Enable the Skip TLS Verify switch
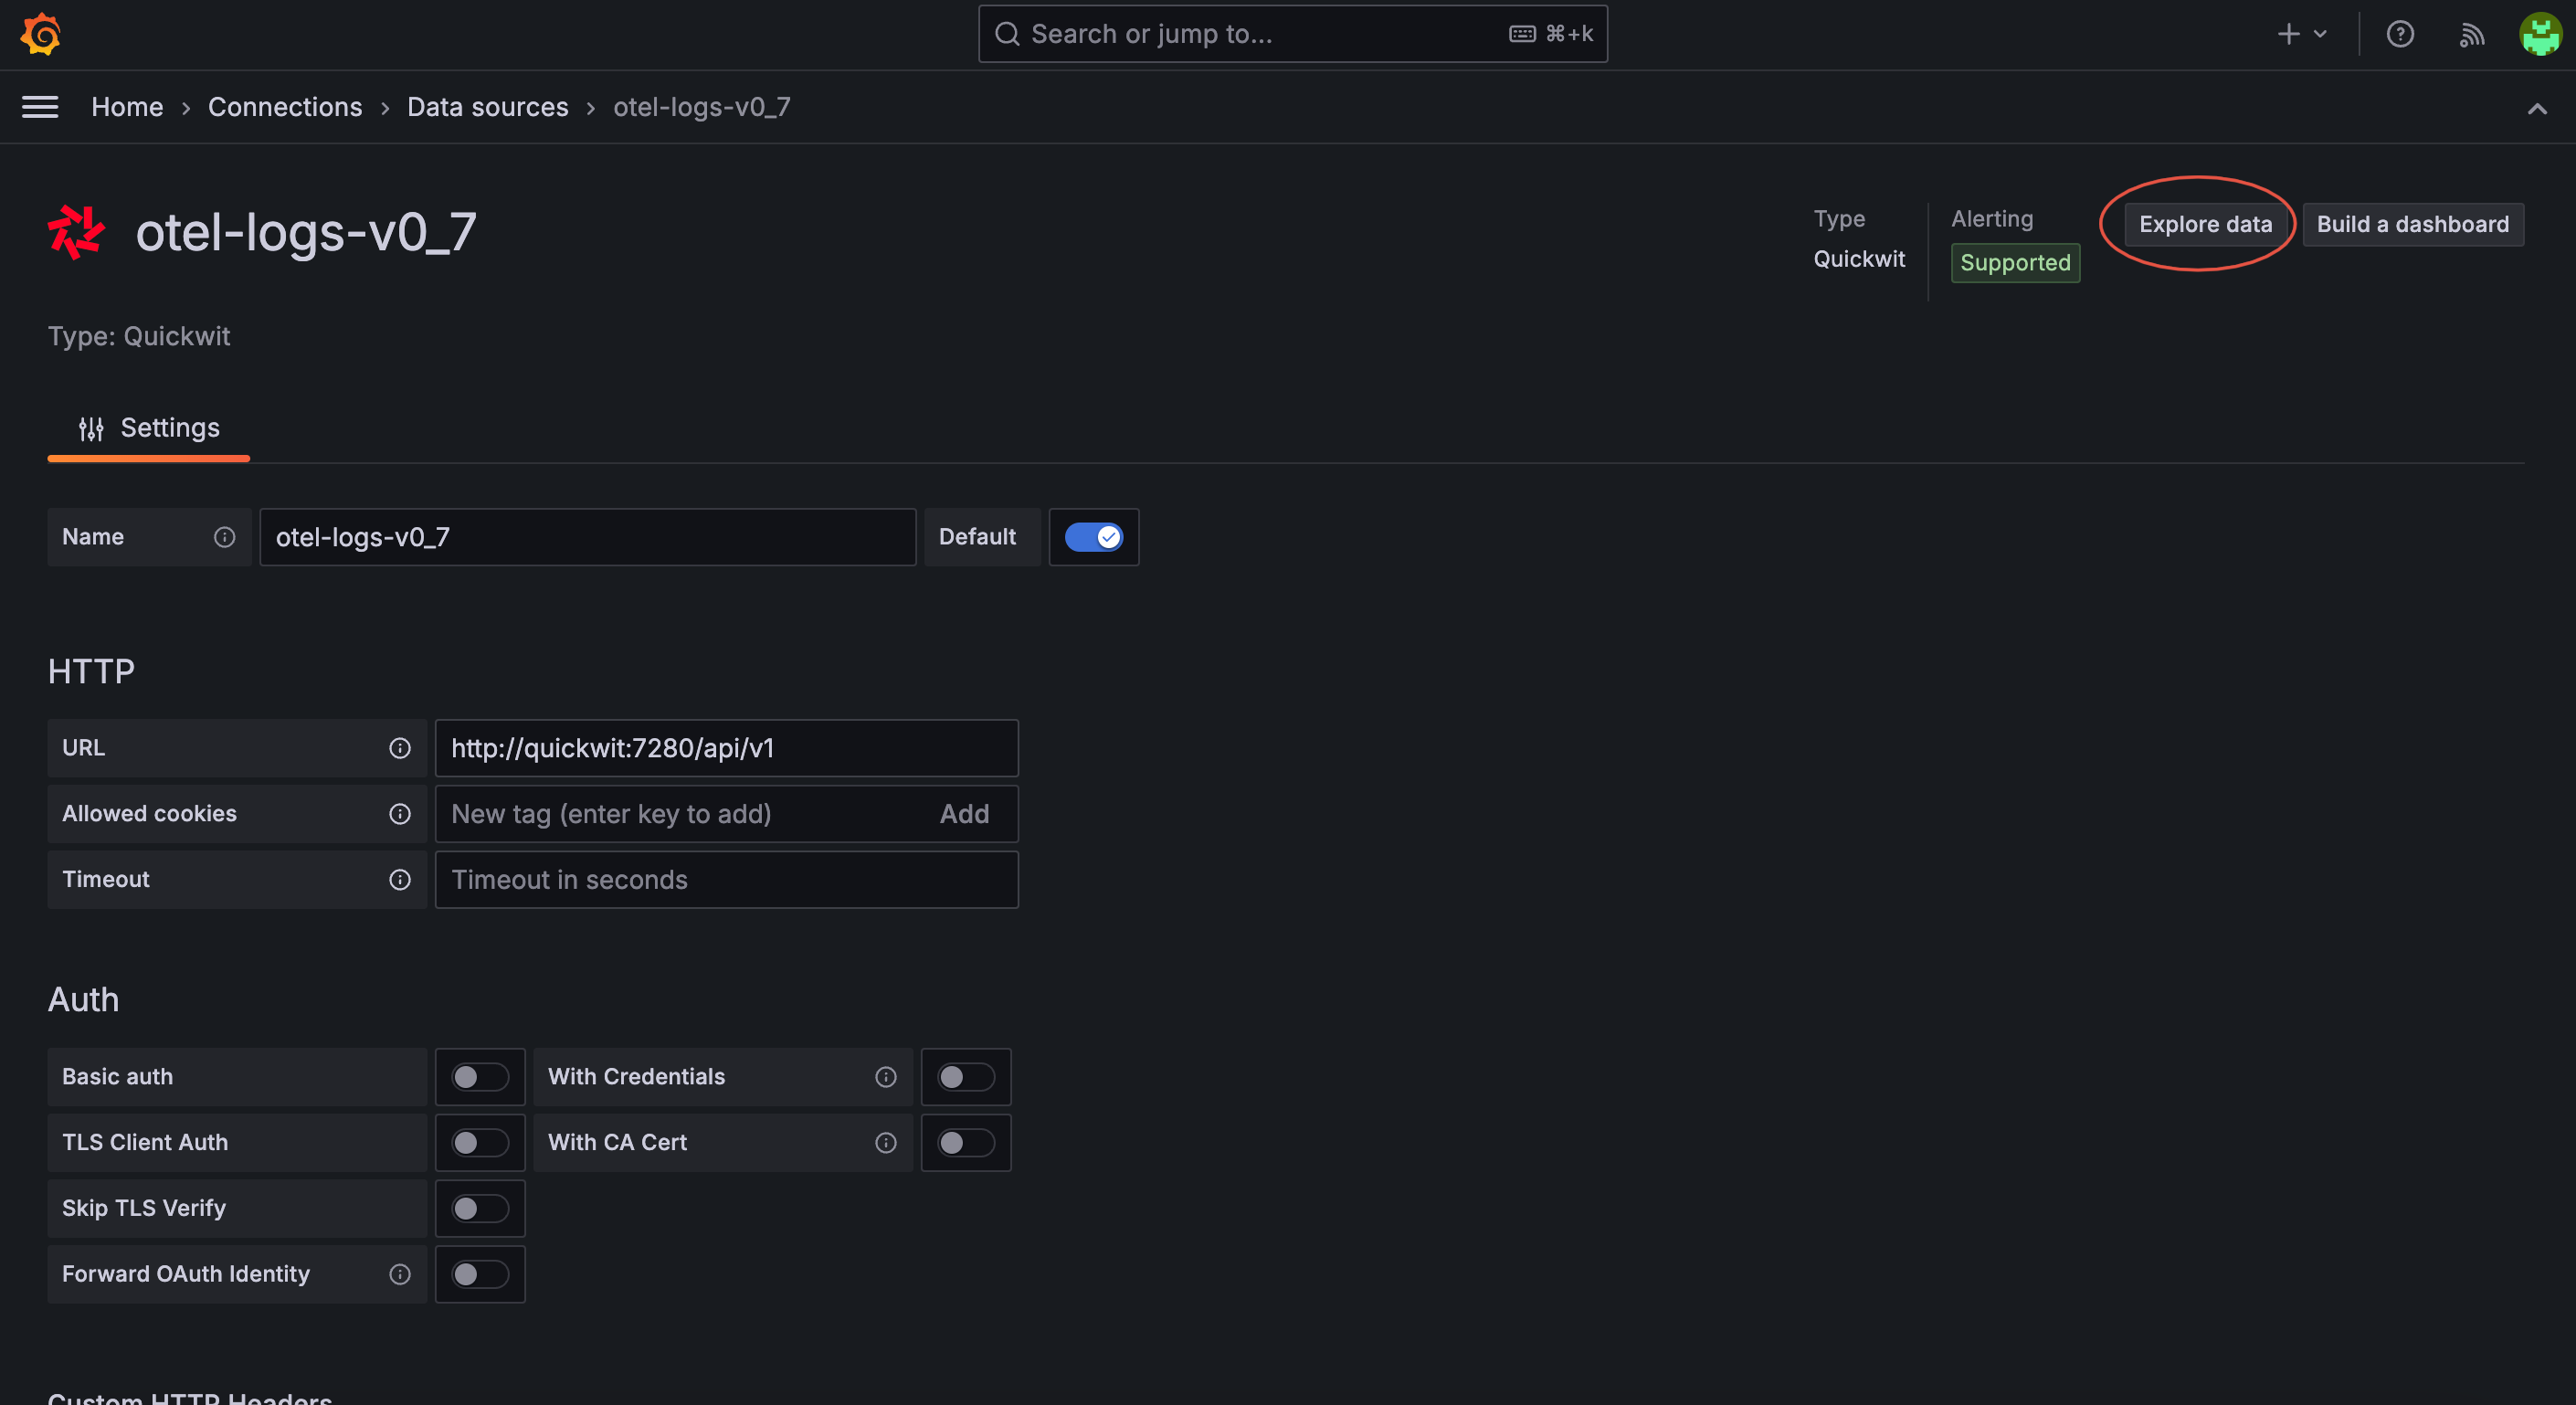The width and height of the screenshot is (2576, 1405). click(x=480, y=1209)
